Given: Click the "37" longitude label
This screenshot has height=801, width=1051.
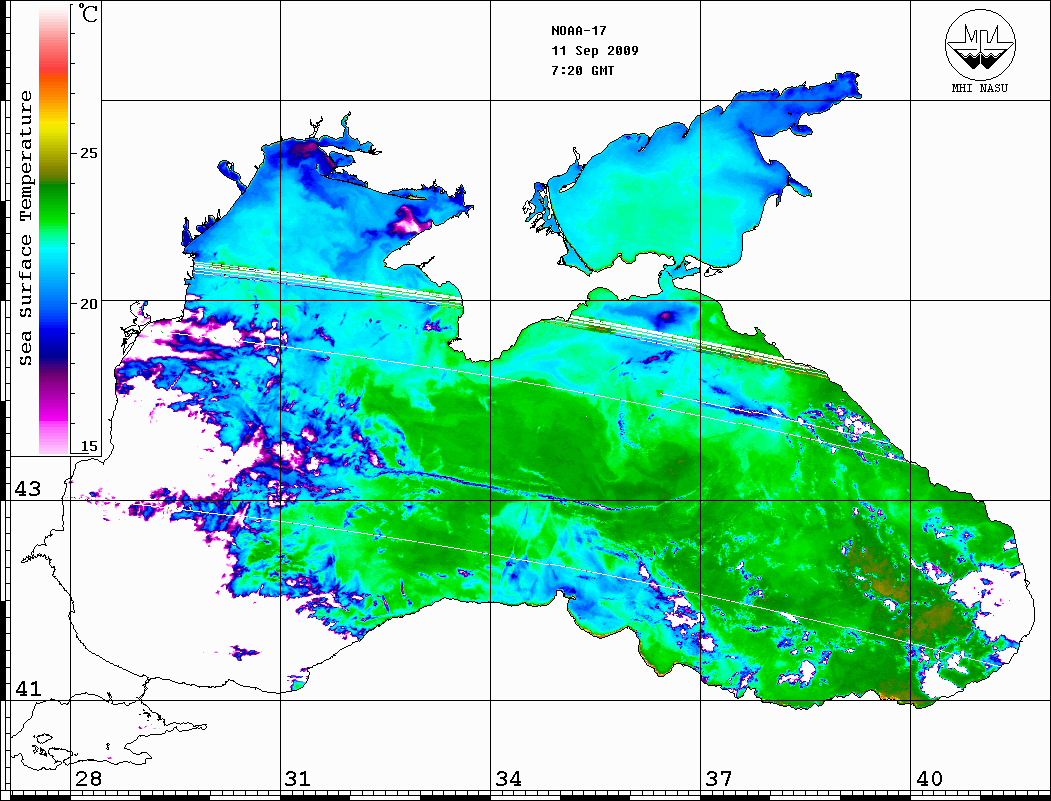Looking at the screenshot, I should pyautogui.click(x=719, y=779).
